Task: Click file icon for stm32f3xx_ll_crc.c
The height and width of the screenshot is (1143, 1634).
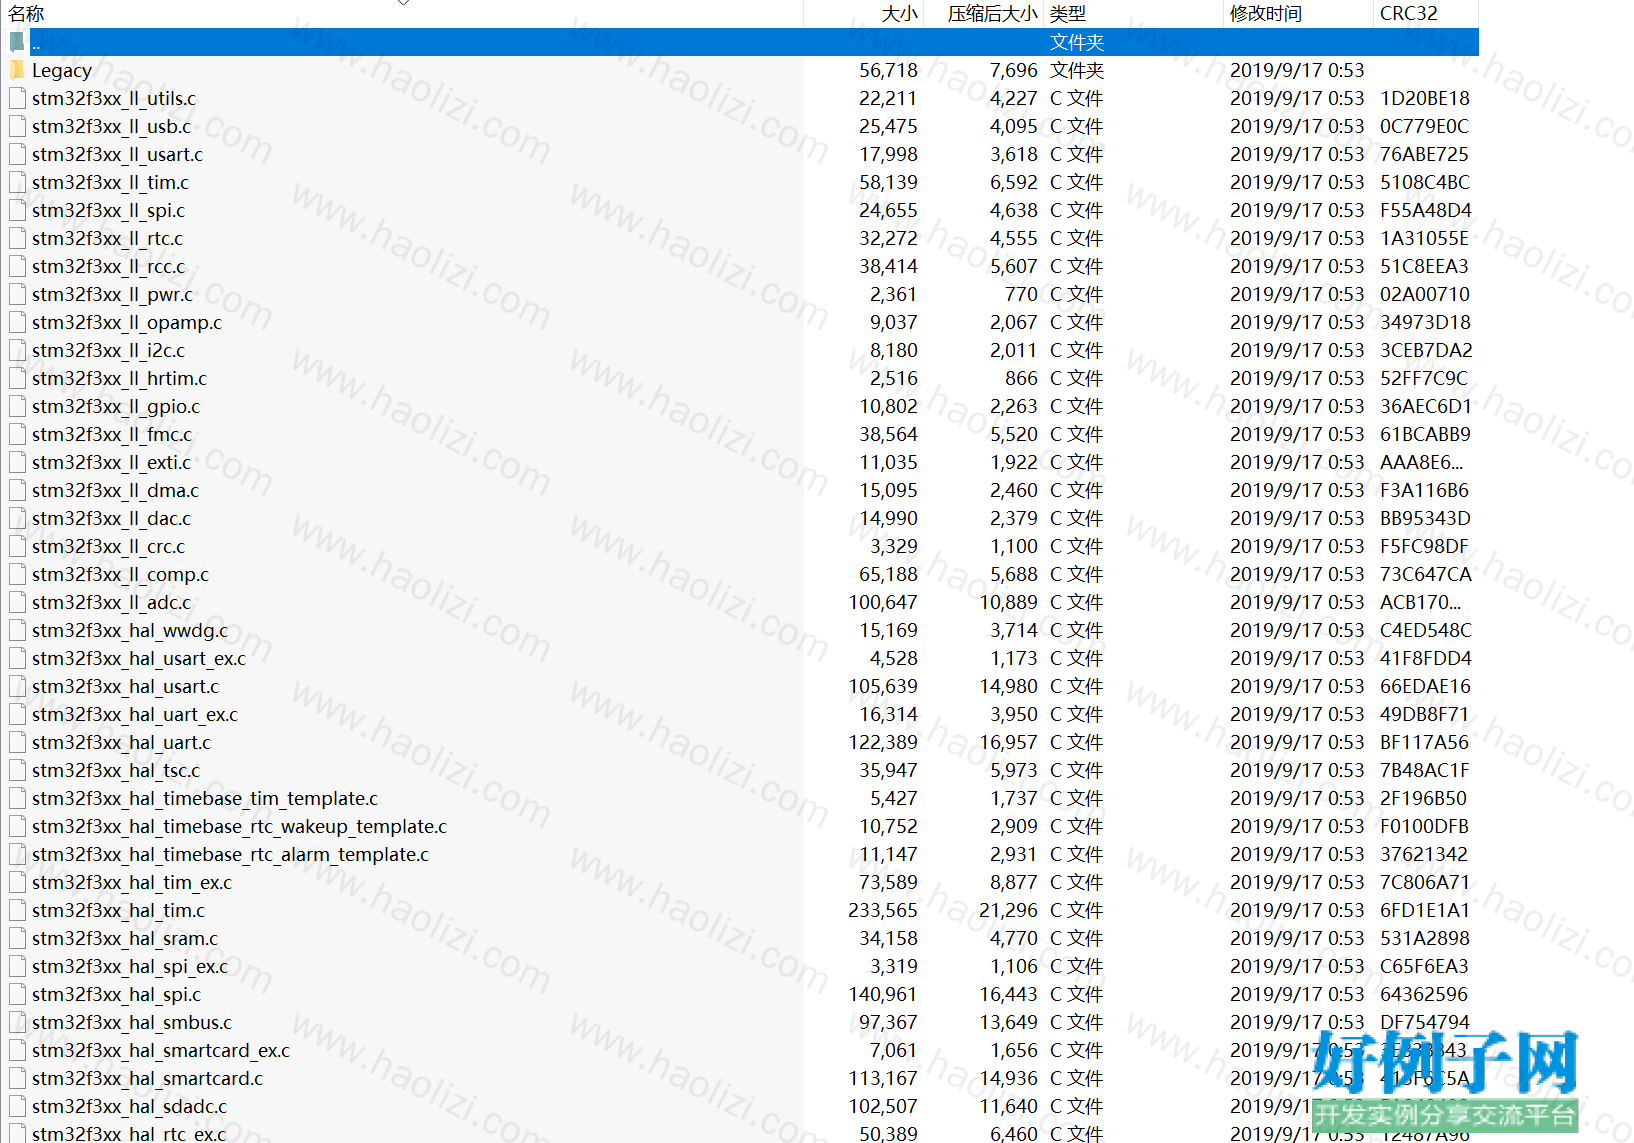Action: [17, 546]
